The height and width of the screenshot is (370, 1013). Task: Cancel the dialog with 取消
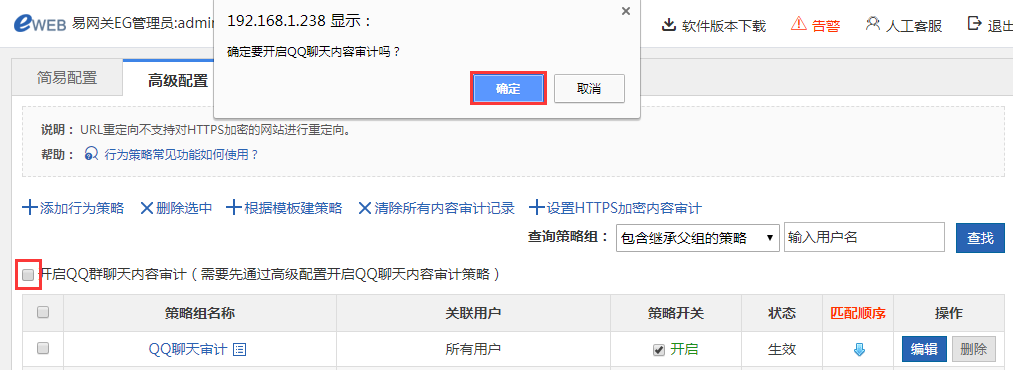click(x=589, y=88)
